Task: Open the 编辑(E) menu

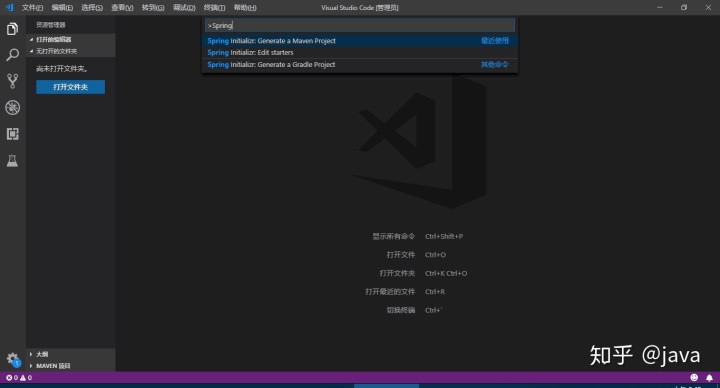Action: point(62,8)
